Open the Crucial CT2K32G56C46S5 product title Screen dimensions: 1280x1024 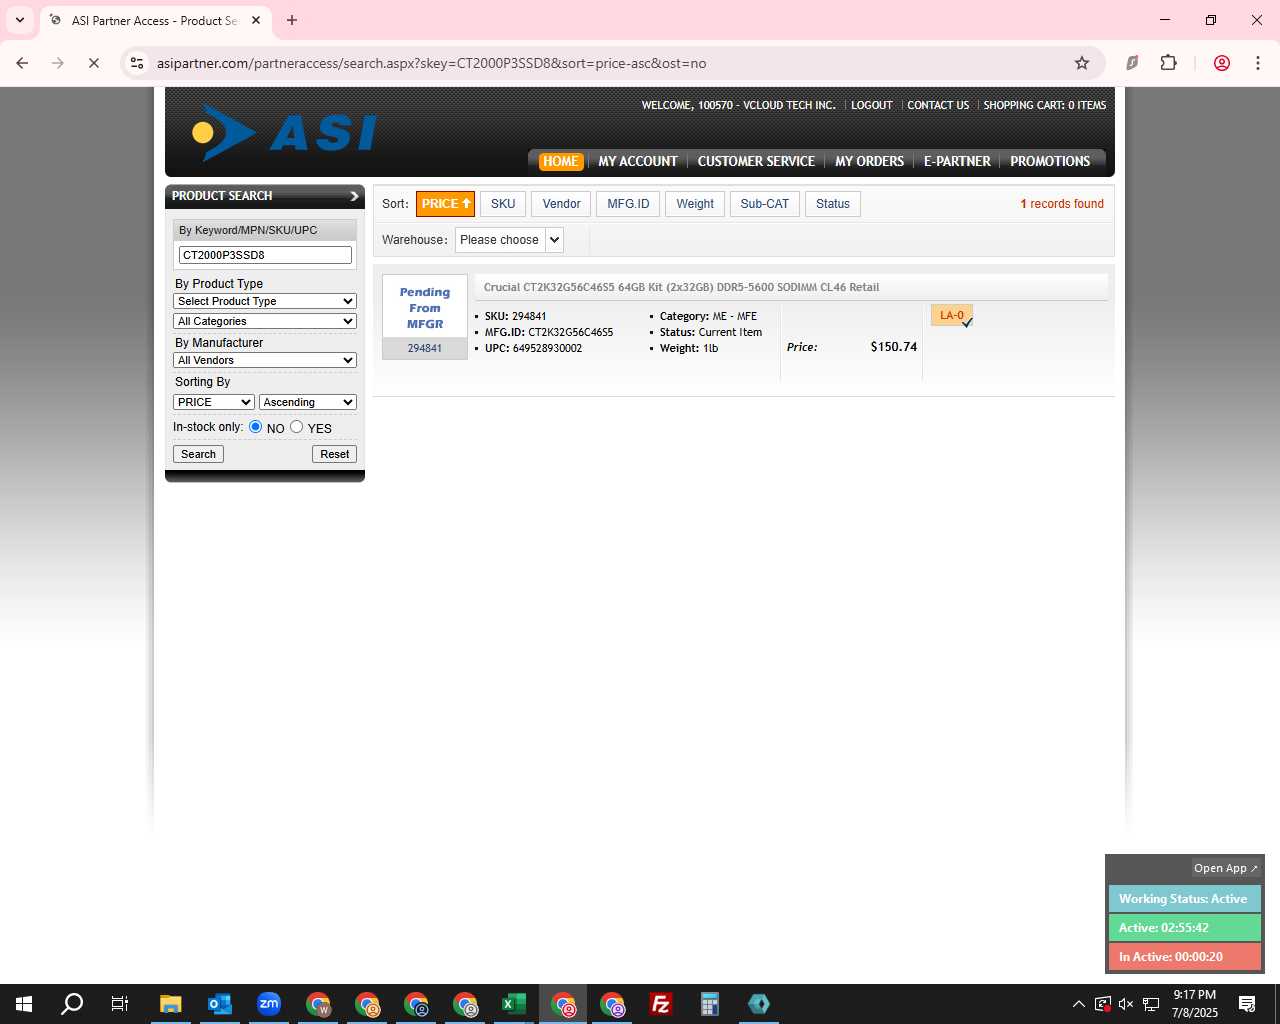(x=681, y=287)
